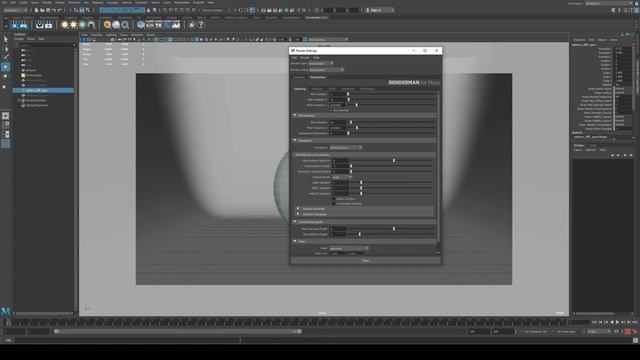Screen dimensions: 640x360
Task: Launch IPR from the RenderMan shelf
Action: [x=23, y=25]
